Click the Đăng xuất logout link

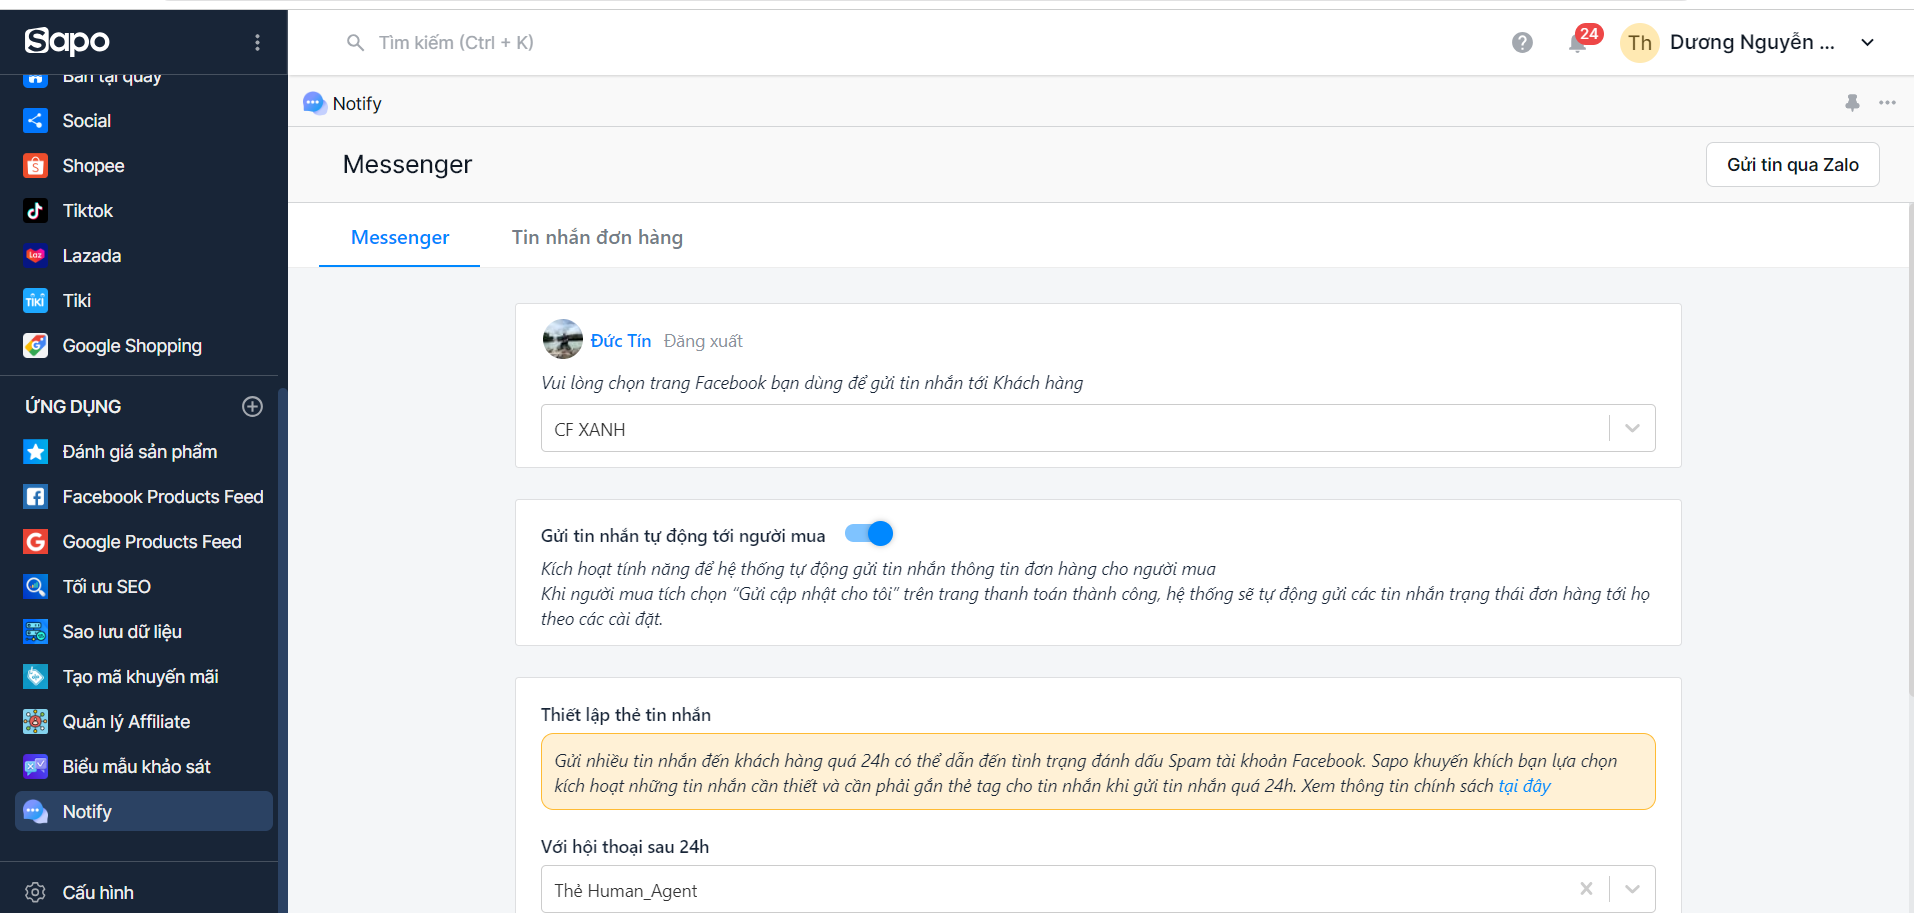703,341
